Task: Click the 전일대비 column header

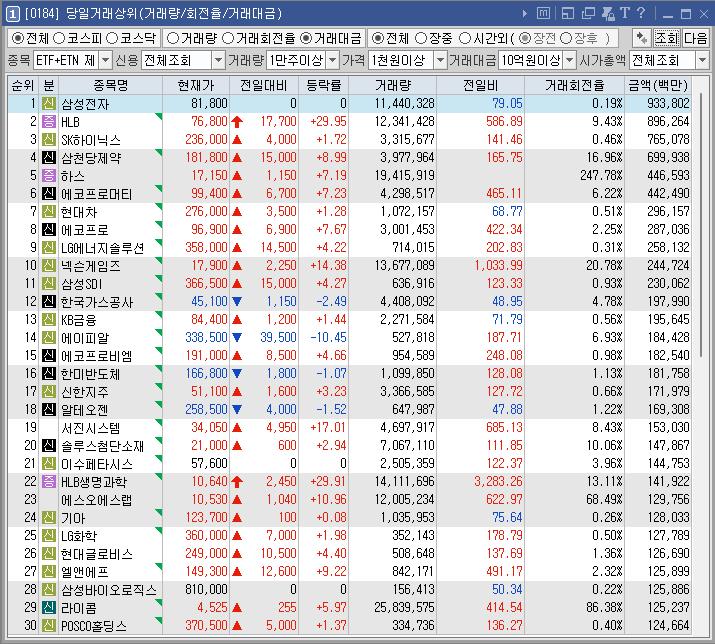Action: click(x=264, y=85)
